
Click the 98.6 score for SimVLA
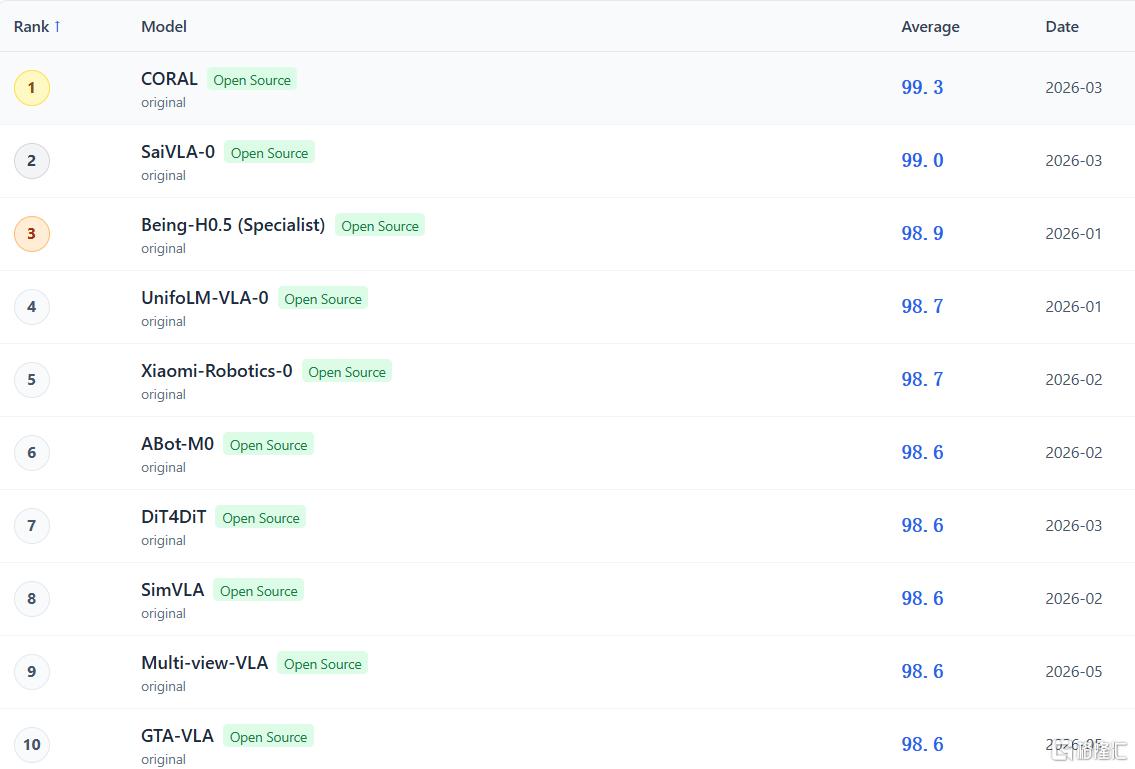[x=922, y=599]
